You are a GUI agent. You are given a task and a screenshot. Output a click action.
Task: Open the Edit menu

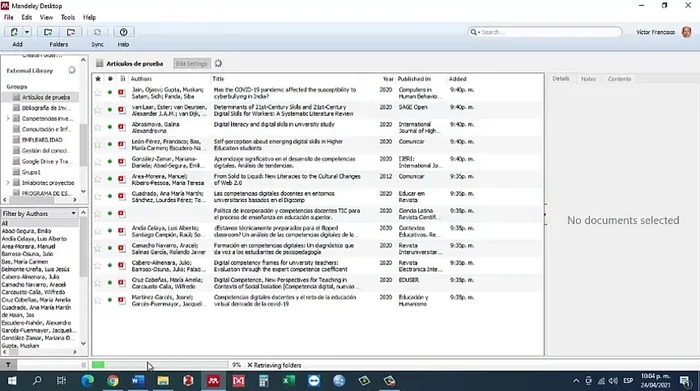pos(27,17)
